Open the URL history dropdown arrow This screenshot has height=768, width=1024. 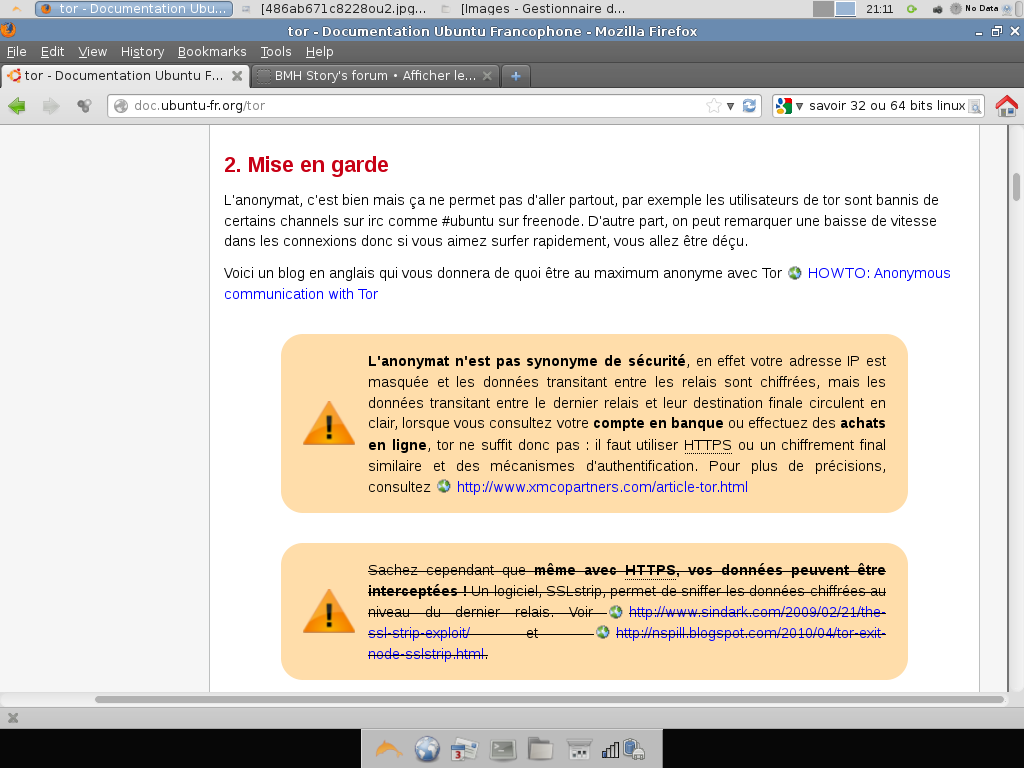731,106
